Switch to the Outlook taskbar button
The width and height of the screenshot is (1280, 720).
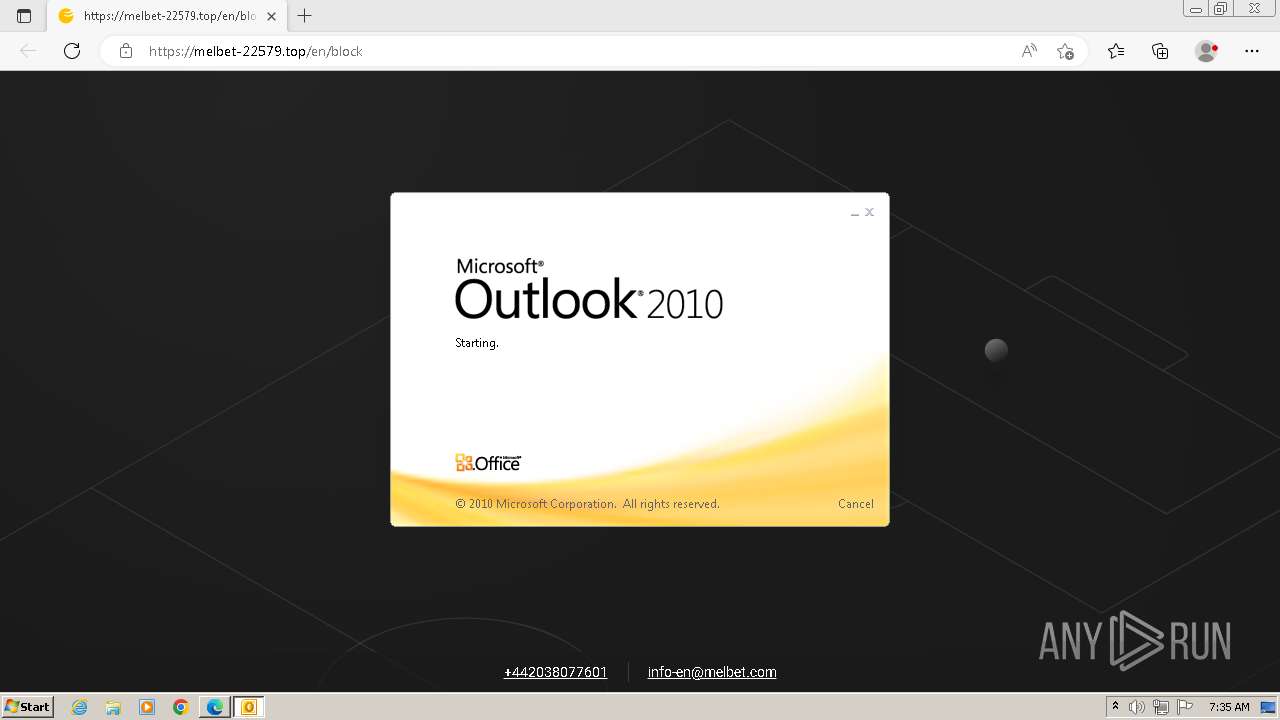click(249, 707)
